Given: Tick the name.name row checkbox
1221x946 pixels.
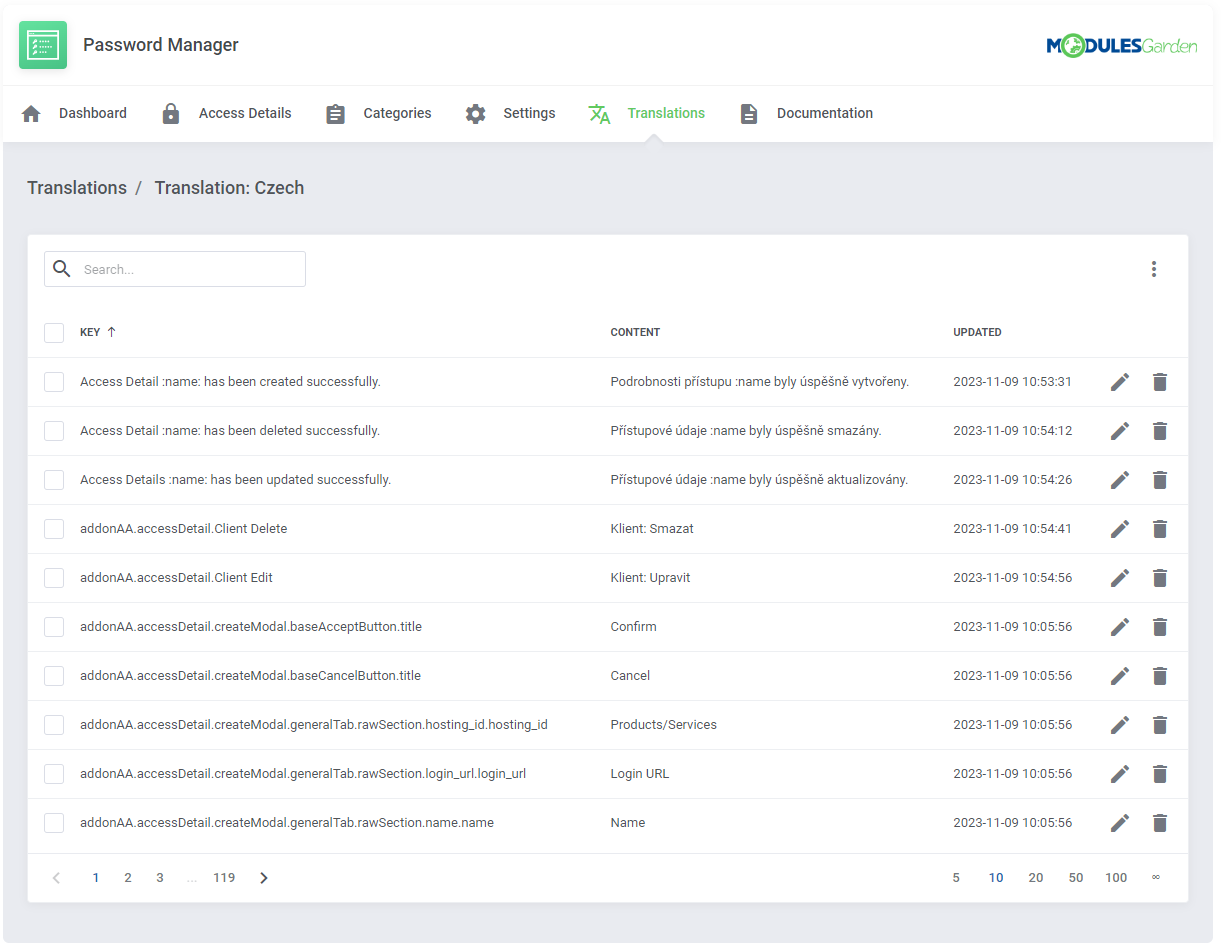Looking at the screenshot, I should pyautogui.click(x=54, y=823).
